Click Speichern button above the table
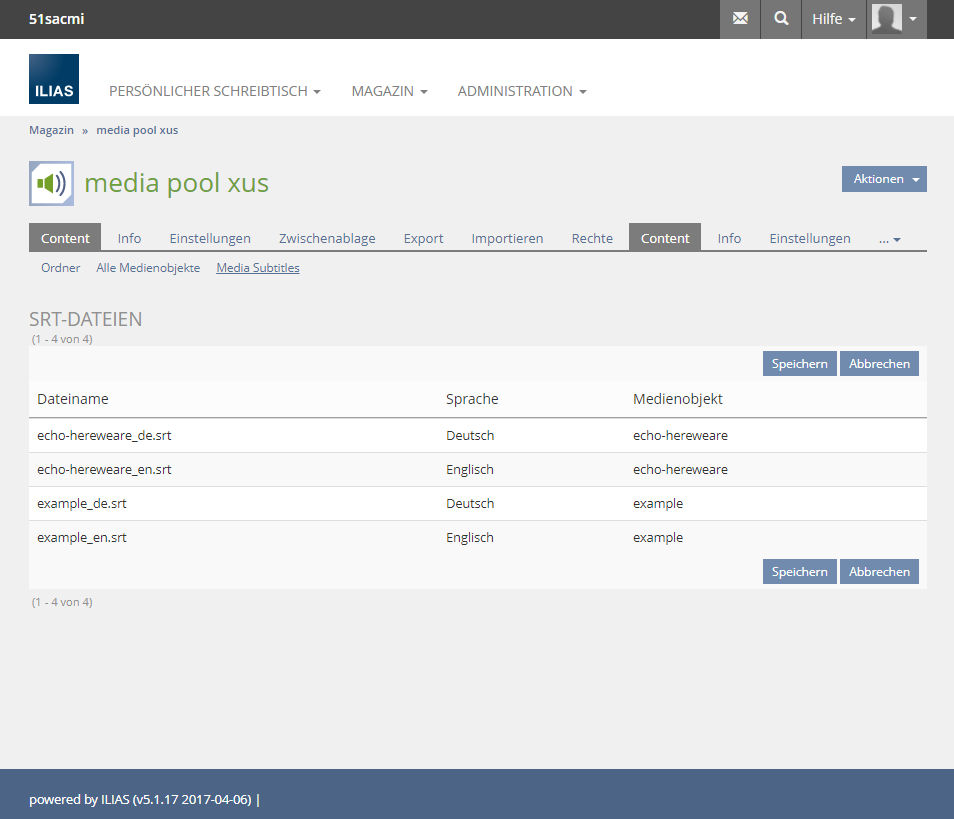The image size is (954, 819). [799, 364]
